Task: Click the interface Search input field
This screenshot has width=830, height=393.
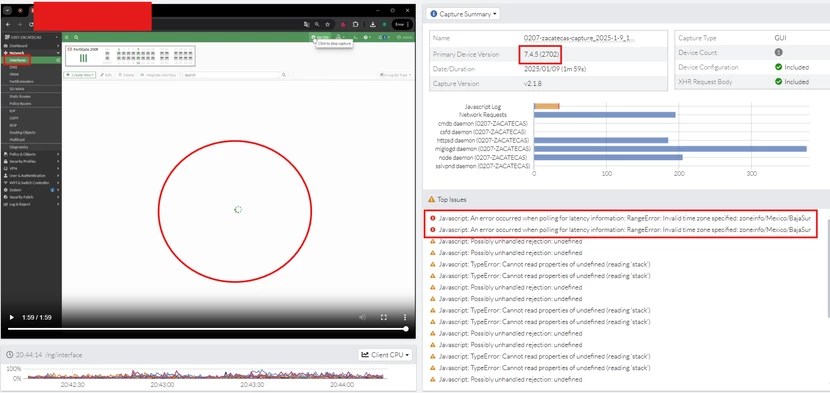Action: click(x=231, y=75)
